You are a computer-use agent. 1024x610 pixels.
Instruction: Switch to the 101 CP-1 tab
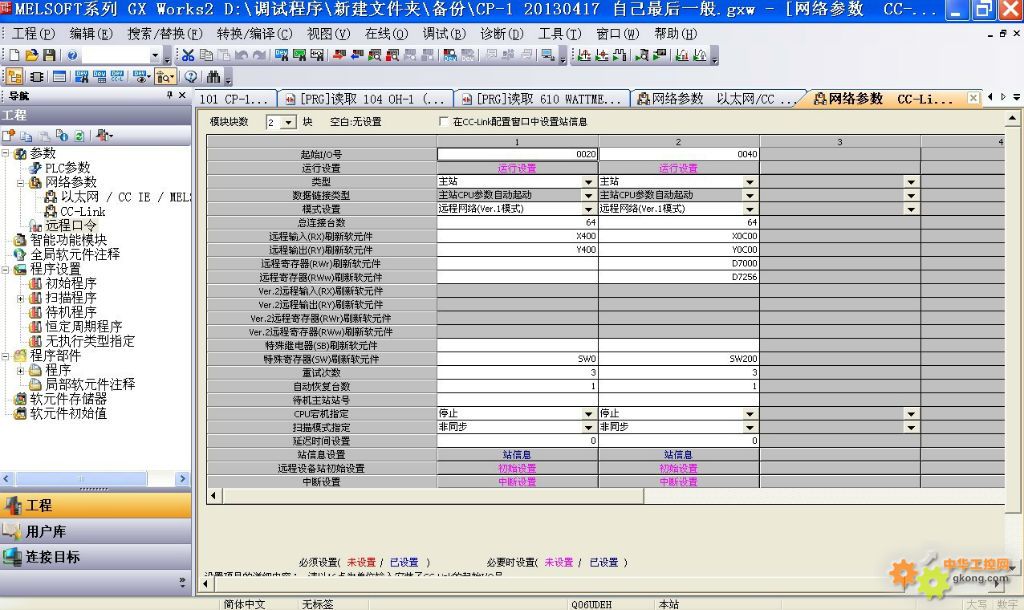(x=234, y=99)
